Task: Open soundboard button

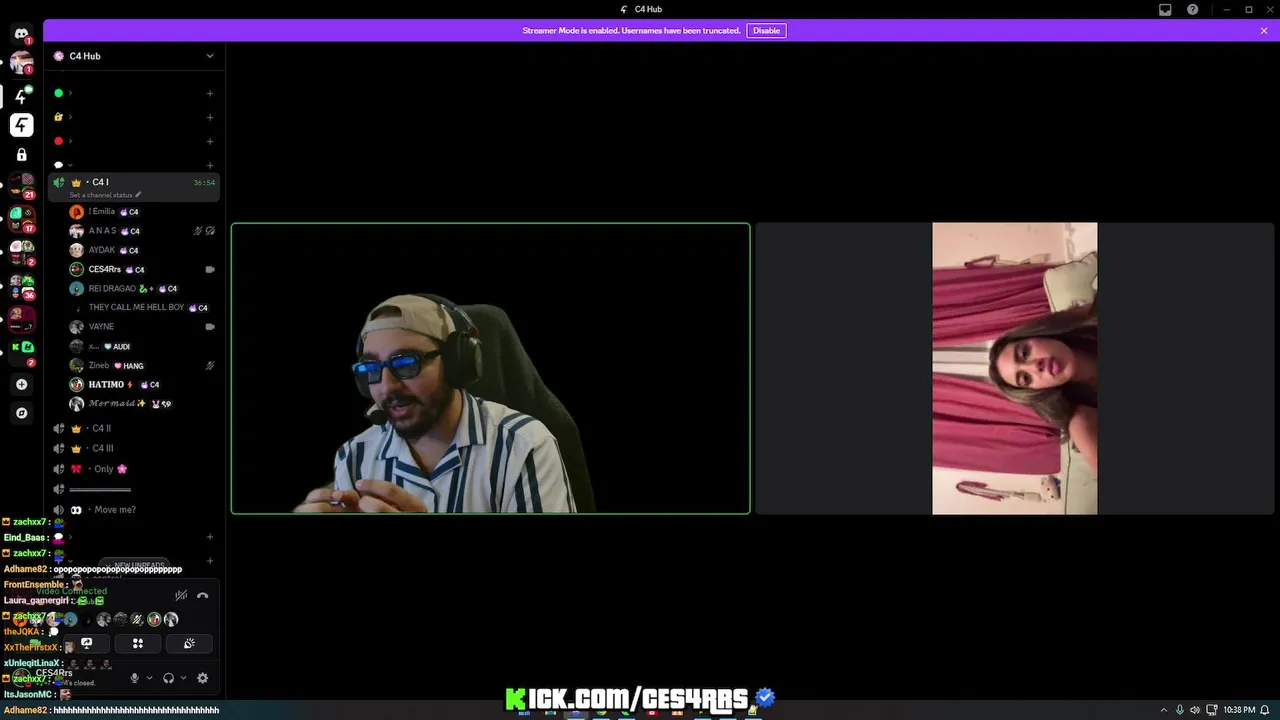Action: (189, 643)
